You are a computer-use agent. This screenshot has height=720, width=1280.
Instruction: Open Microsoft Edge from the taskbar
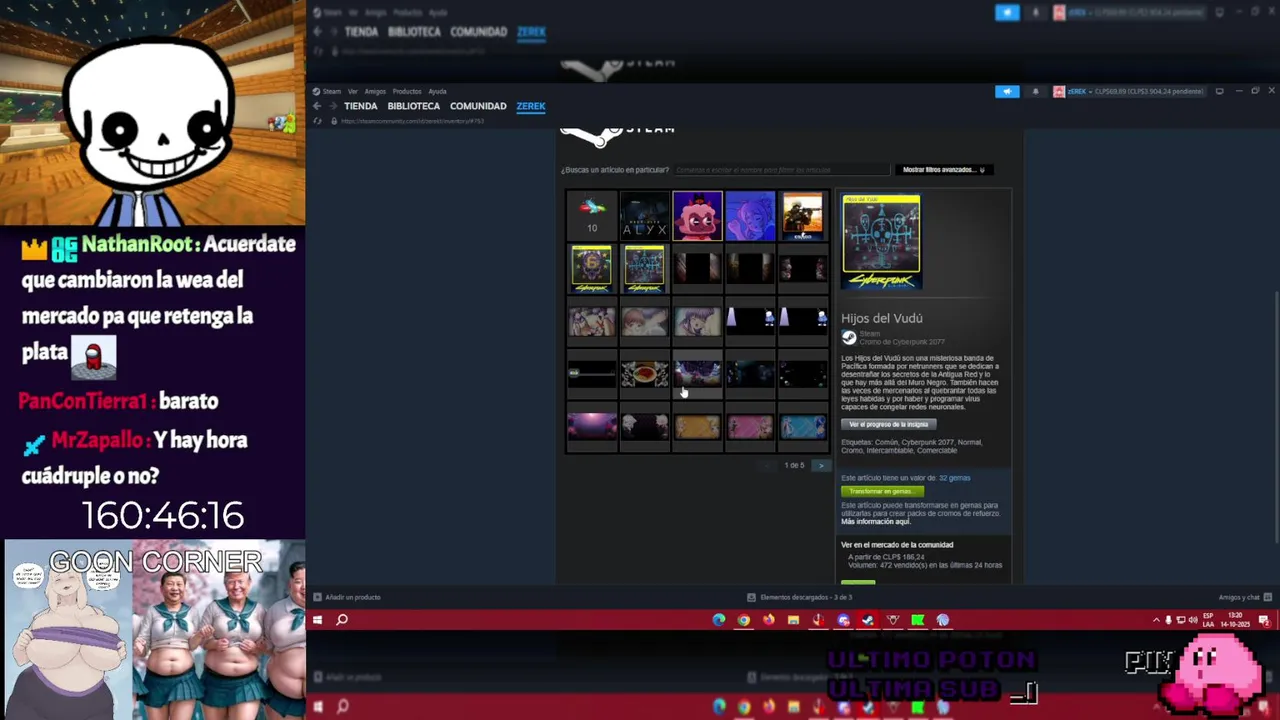719,620
